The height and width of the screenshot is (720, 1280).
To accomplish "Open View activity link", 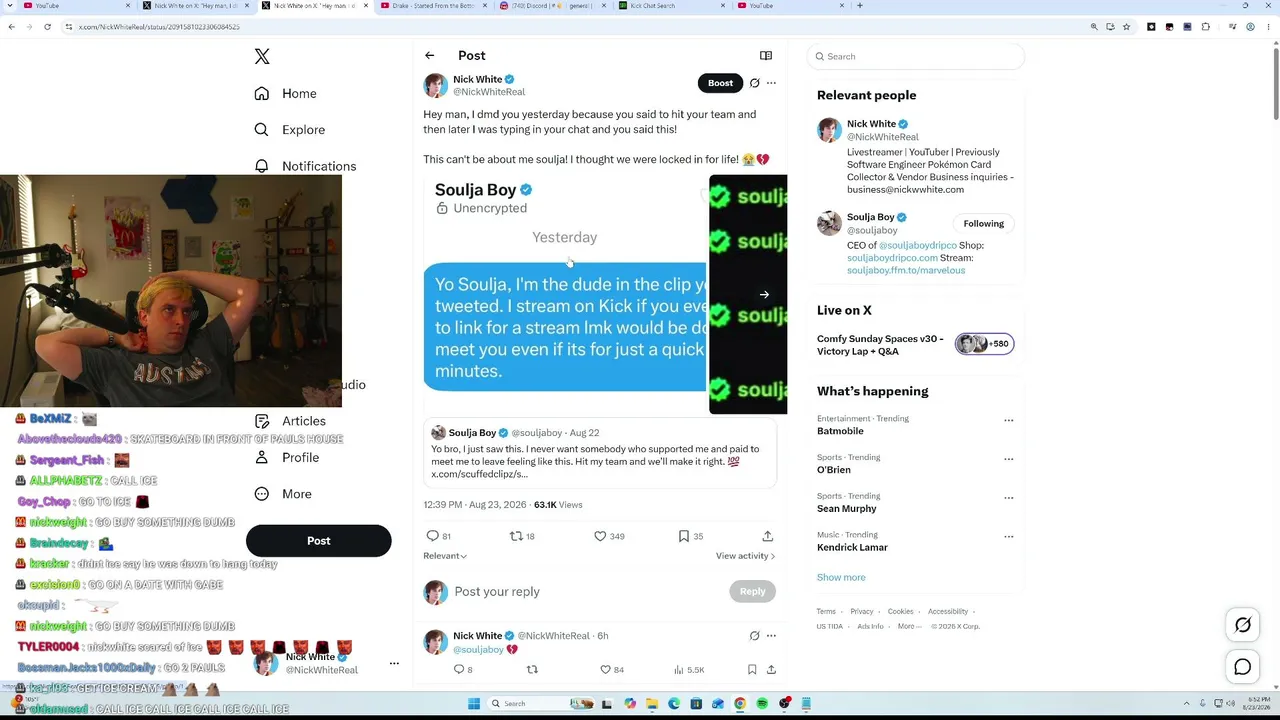I will [745, 556].
